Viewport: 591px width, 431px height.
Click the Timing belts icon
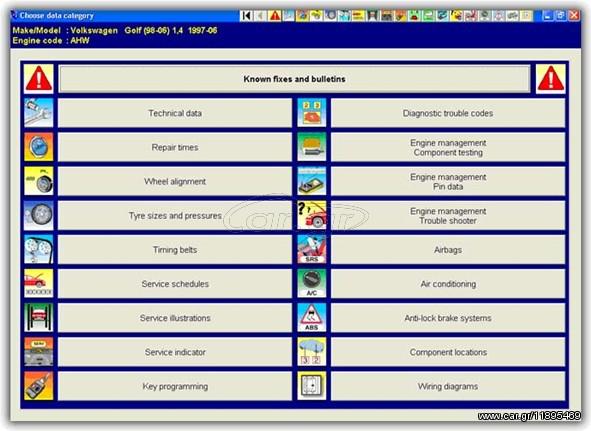(38, 250)
